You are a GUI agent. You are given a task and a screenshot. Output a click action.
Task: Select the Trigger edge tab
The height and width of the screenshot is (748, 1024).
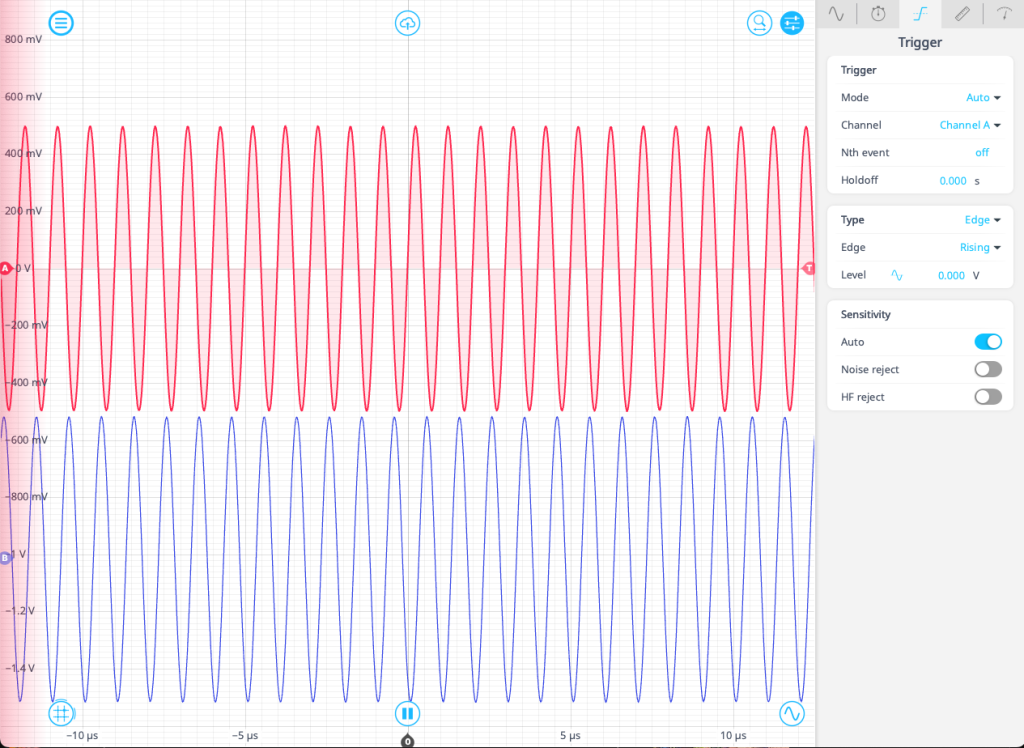point(920,14)
